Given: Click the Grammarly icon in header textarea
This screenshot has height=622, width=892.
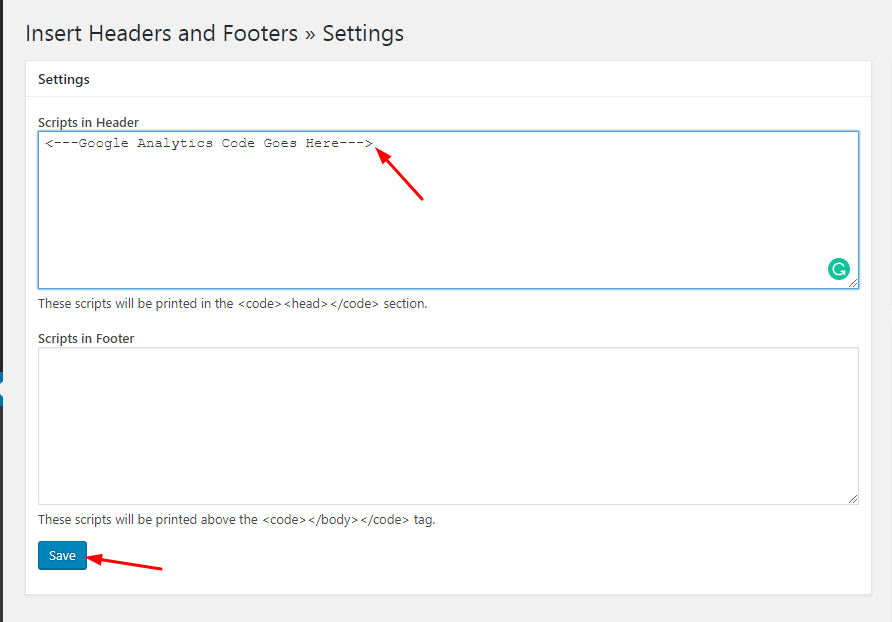Looking at the screenshot, I should tap(839, 268).
